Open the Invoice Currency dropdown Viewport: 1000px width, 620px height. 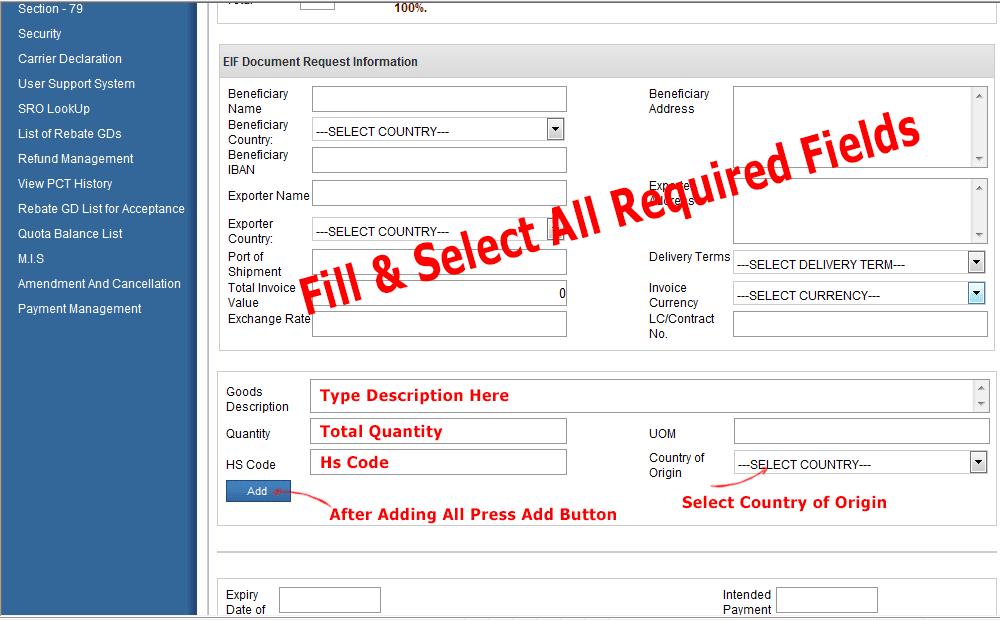(860, 293)
